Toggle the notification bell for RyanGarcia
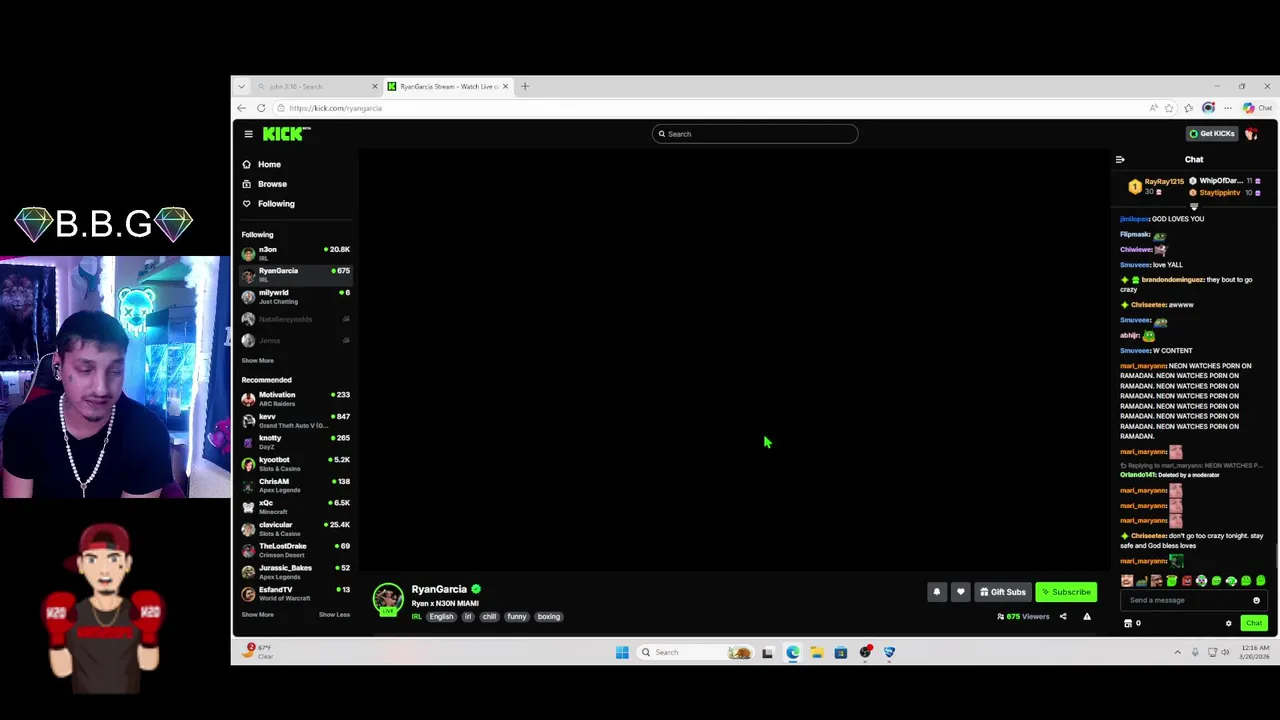Viewport: 1280px width, 720px height. point(937,592)
